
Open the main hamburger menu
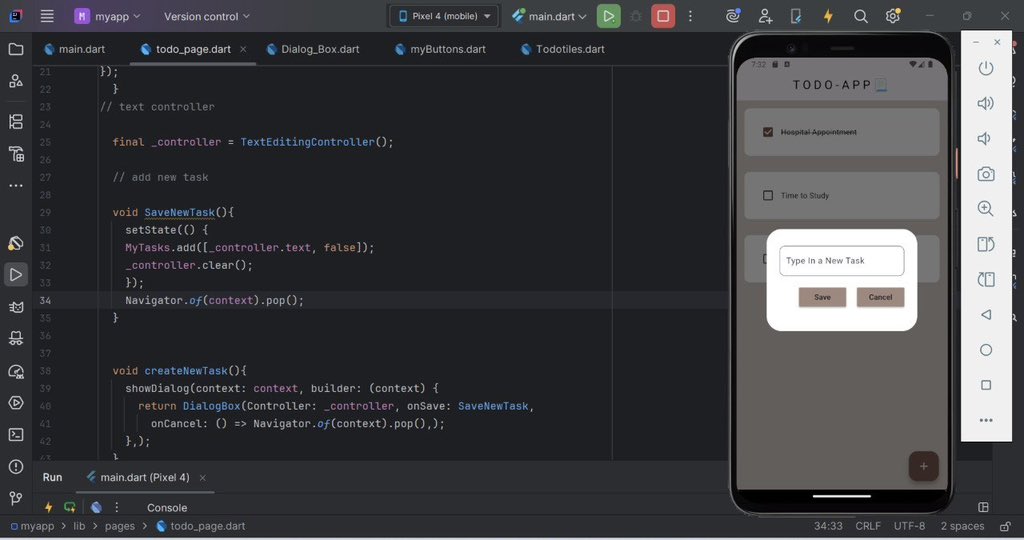pyautogui.click(x=47, y=16)
